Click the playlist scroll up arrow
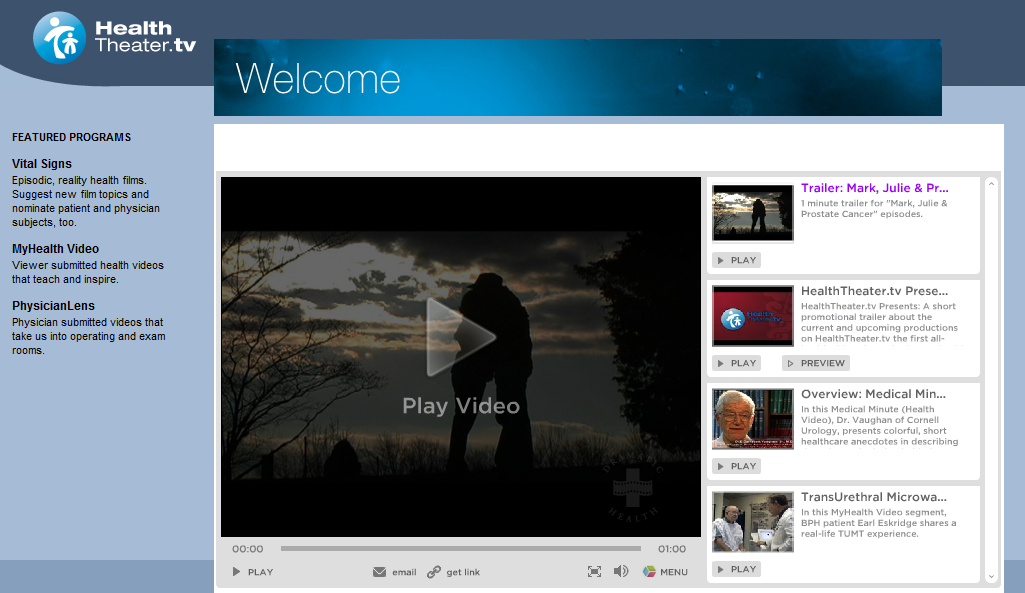The image size is (1025, 593). pyautogui.click(x=991, y=184)
